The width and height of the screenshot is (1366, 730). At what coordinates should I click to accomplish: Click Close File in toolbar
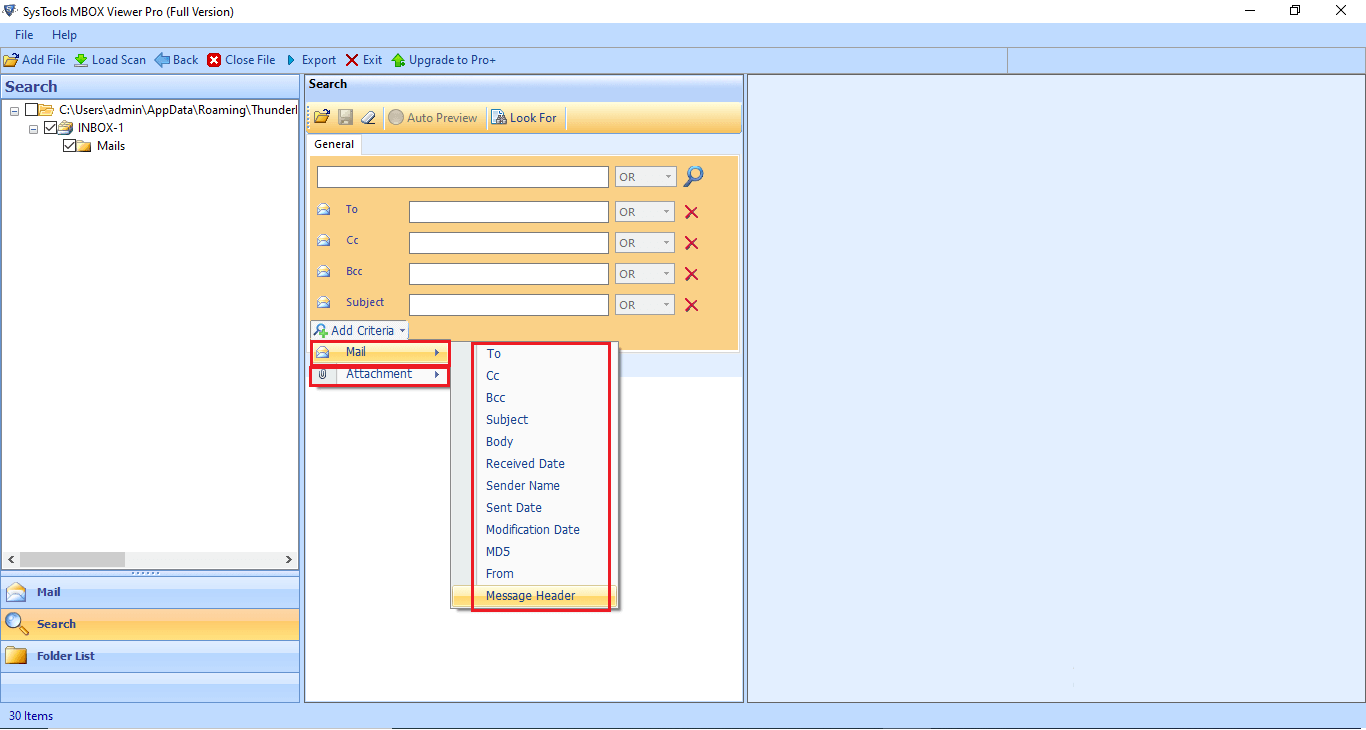[x=241, y=60]
